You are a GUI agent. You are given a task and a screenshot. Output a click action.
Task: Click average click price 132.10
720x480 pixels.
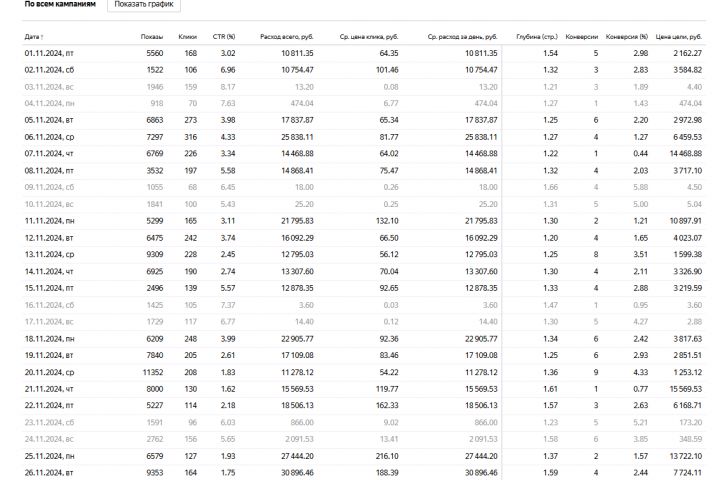pos(387,221)
